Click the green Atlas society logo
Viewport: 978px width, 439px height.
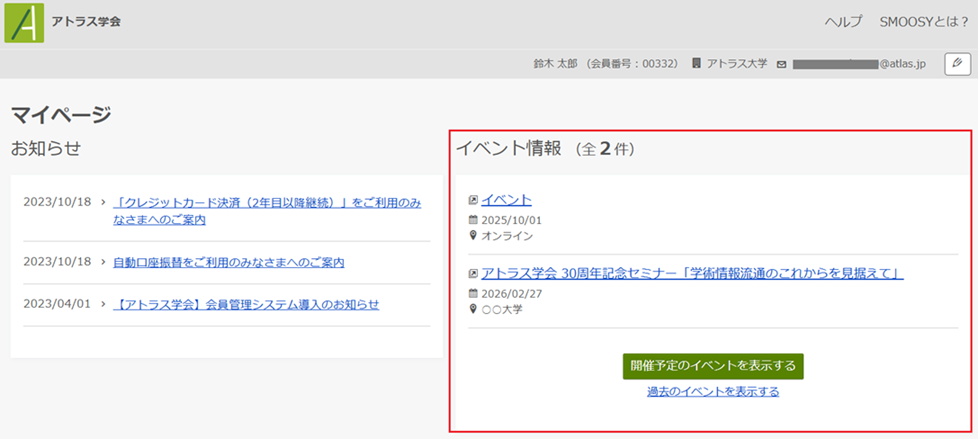24,22
